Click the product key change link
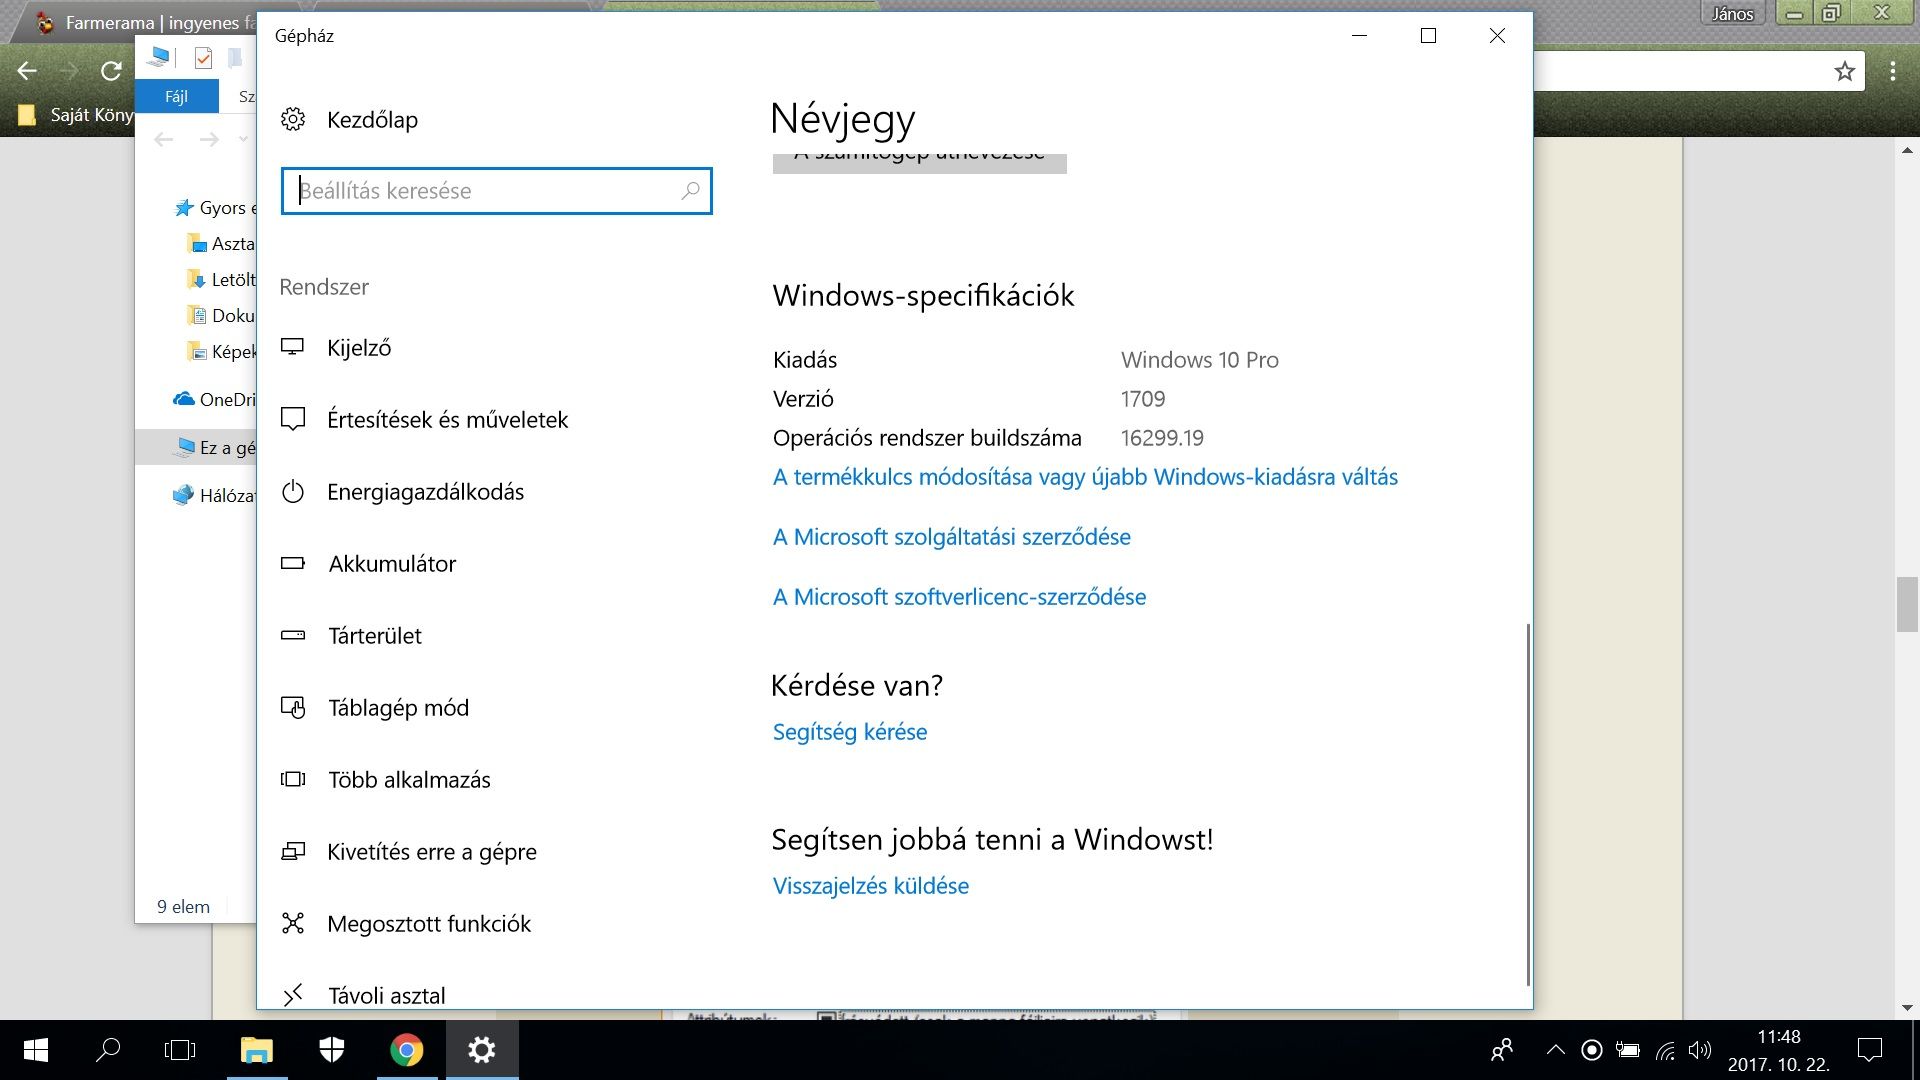 tap(1085, 477)
